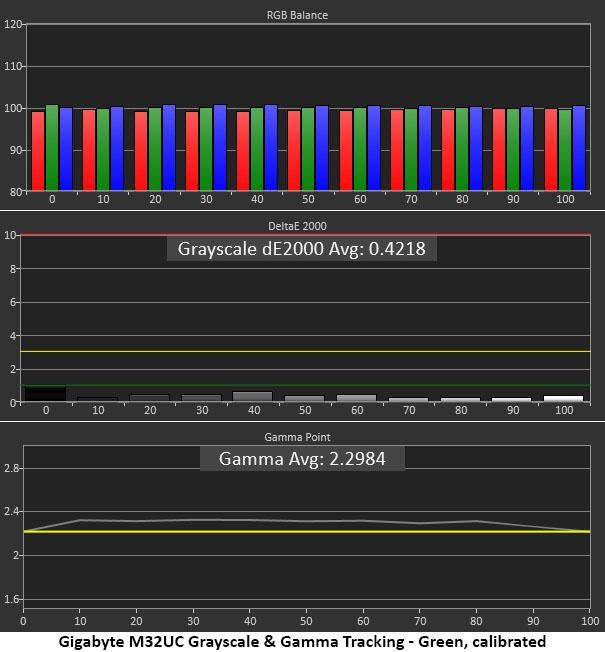
Task: Click the green bar at 20 in RGB Balance
Action: pyautogui.click(x=155, y=149)
